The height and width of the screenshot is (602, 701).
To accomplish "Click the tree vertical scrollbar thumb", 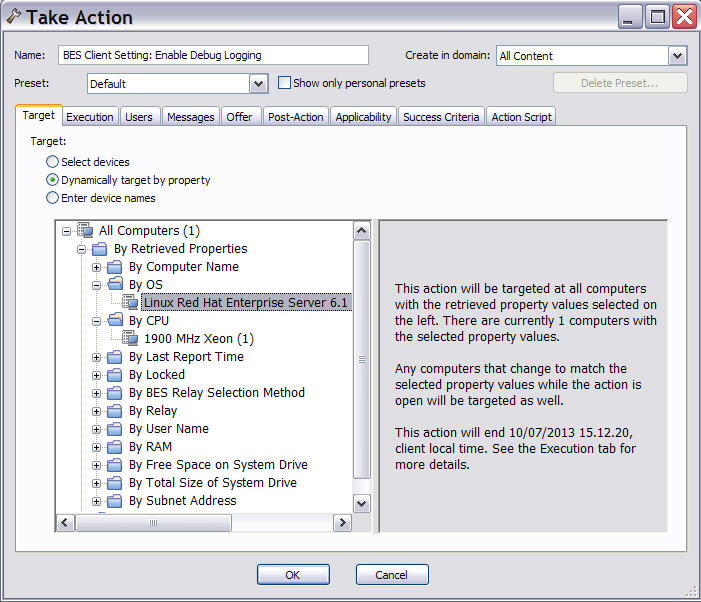I will click(361, 359).
